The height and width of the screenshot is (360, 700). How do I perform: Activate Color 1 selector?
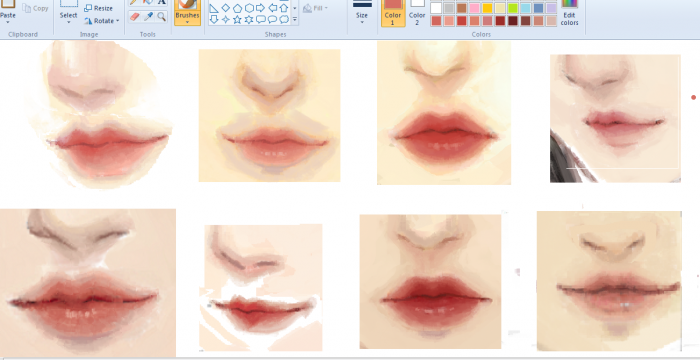coord(393,13)
